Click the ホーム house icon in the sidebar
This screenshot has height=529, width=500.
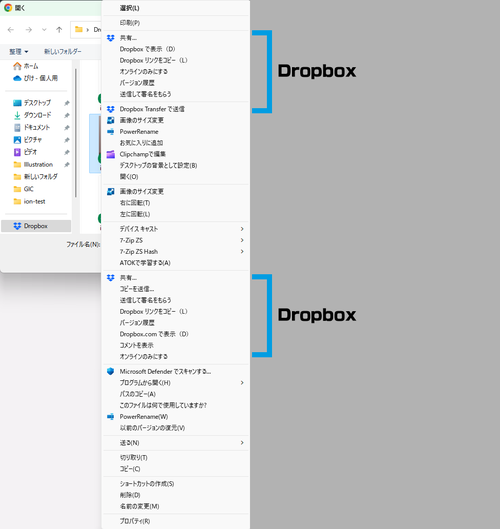coord(17,66)
